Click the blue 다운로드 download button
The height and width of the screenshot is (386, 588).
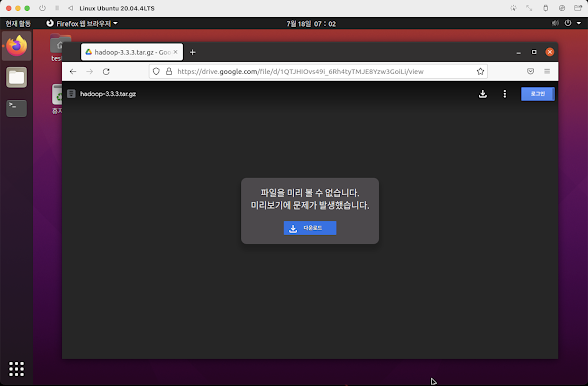[x=310, y=228]
